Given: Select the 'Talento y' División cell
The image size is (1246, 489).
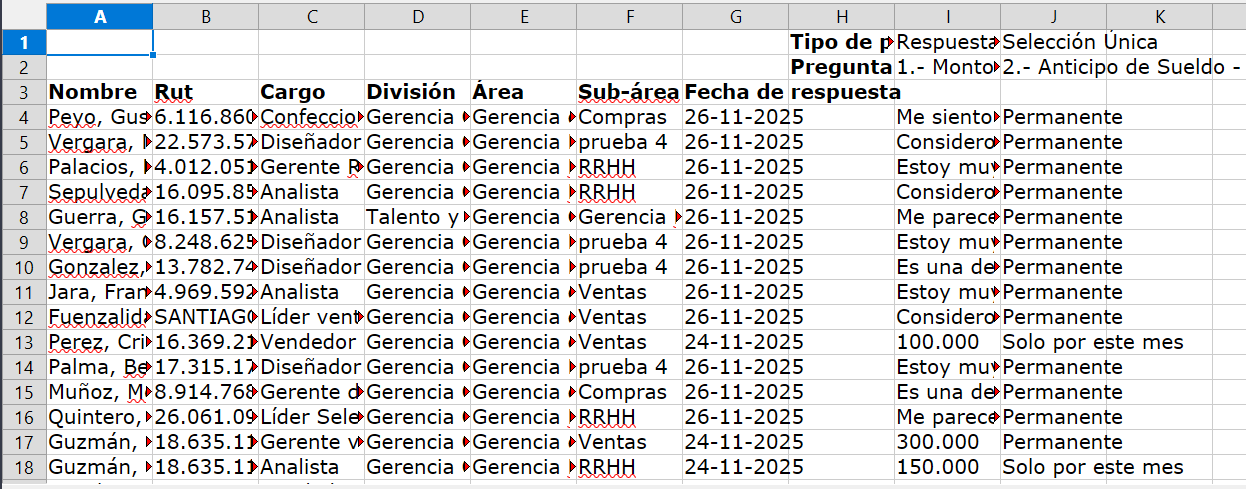Looking at the screenshot, I should (417, 217).
